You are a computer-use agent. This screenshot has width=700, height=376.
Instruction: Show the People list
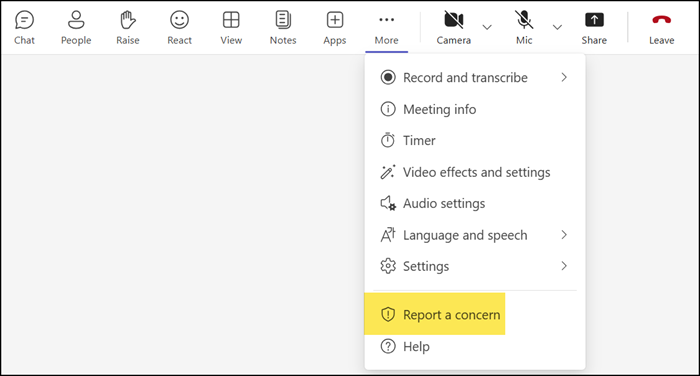[x=76, y=28]
